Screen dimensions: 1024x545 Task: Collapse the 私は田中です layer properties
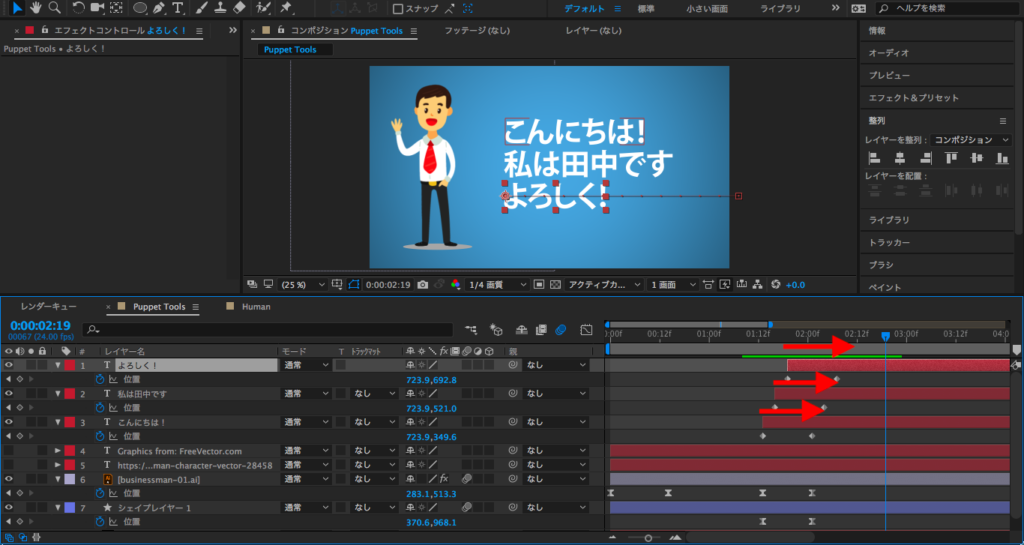click(57, 394)
